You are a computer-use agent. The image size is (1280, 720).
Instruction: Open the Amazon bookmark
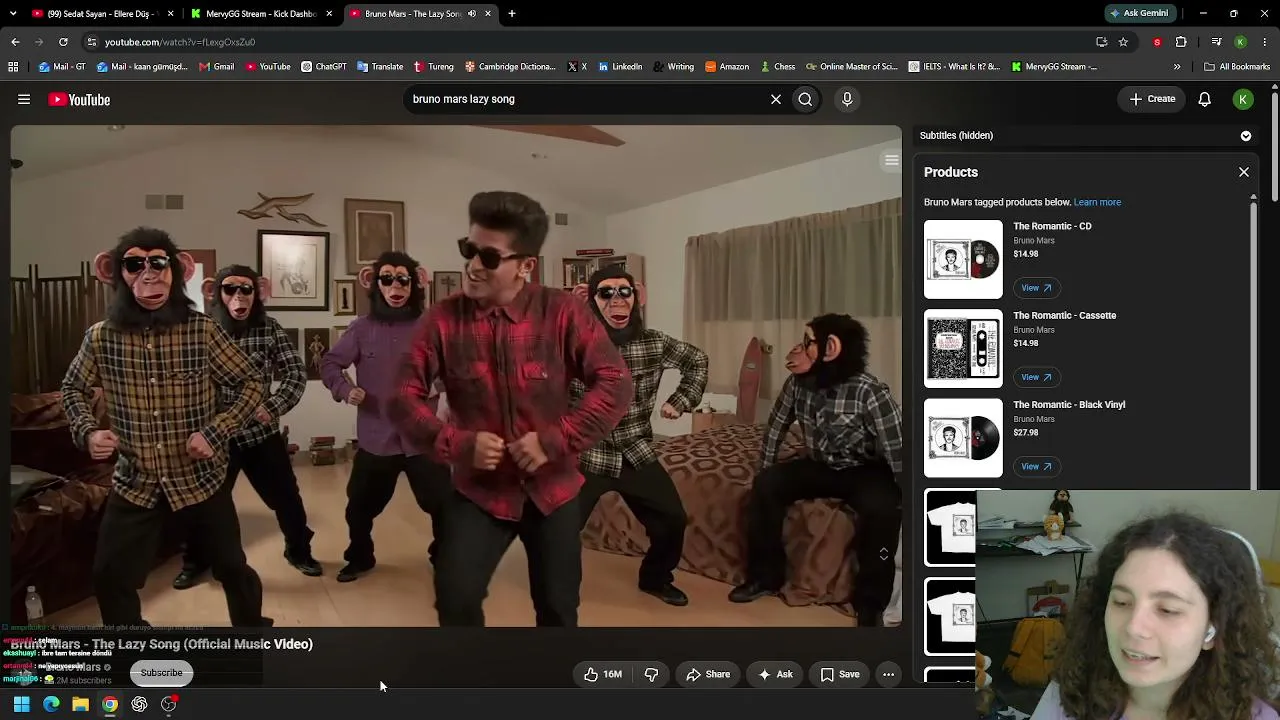[x=727, y=67]
